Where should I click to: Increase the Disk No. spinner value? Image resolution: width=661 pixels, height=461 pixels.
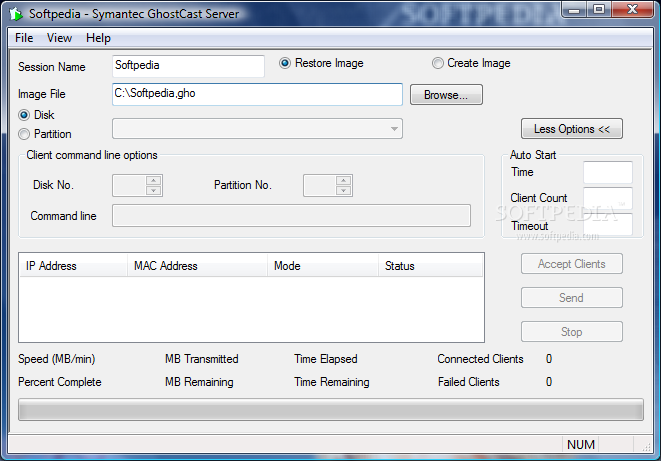click(153, 180)
